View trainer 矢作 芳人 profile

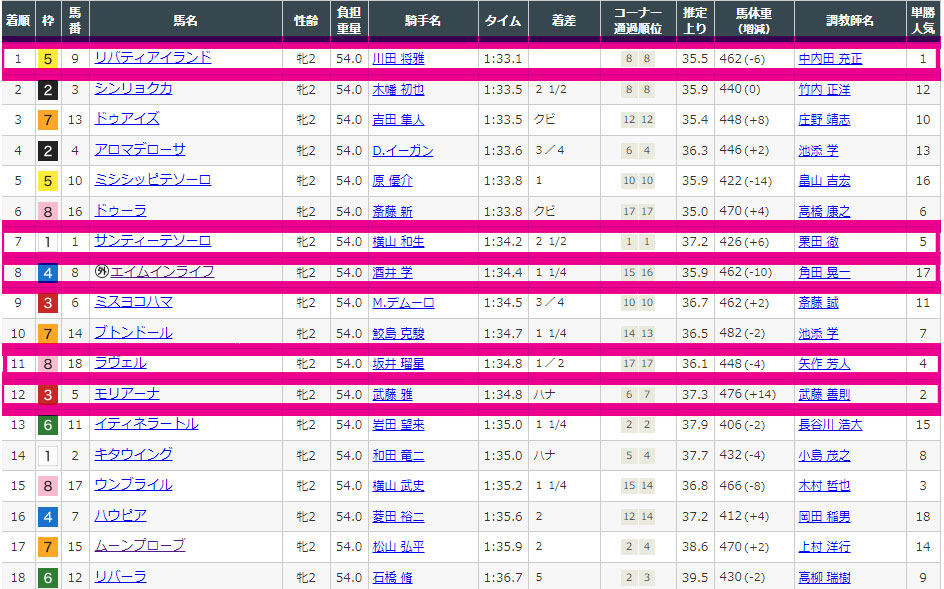click(x=823, y=364)
